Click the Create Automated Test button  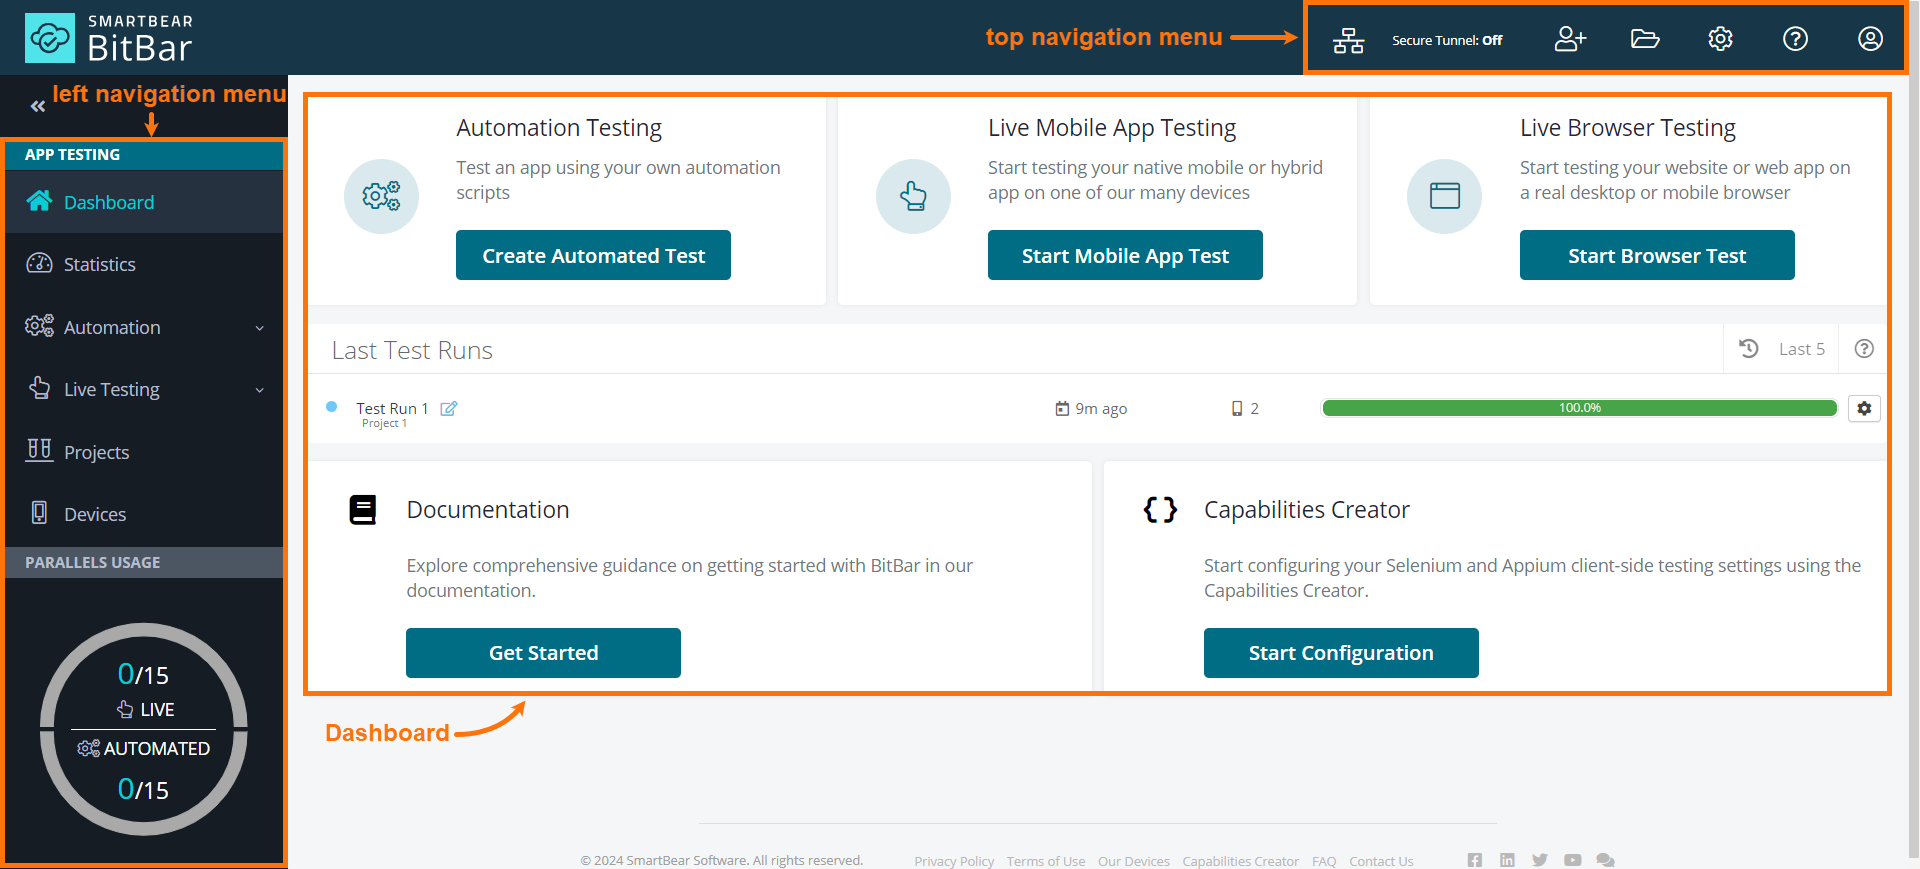(593, 256)
